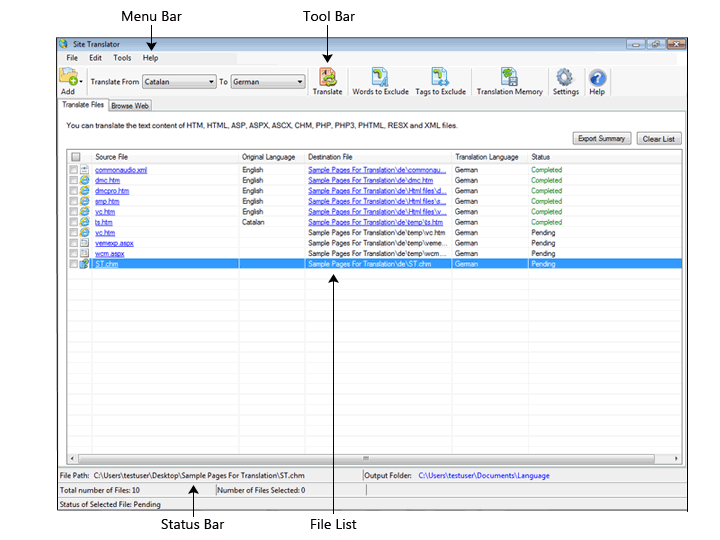Check the wcm.aspx row checkbox
The height and width of the screenshot is (540, 720).
73,253
